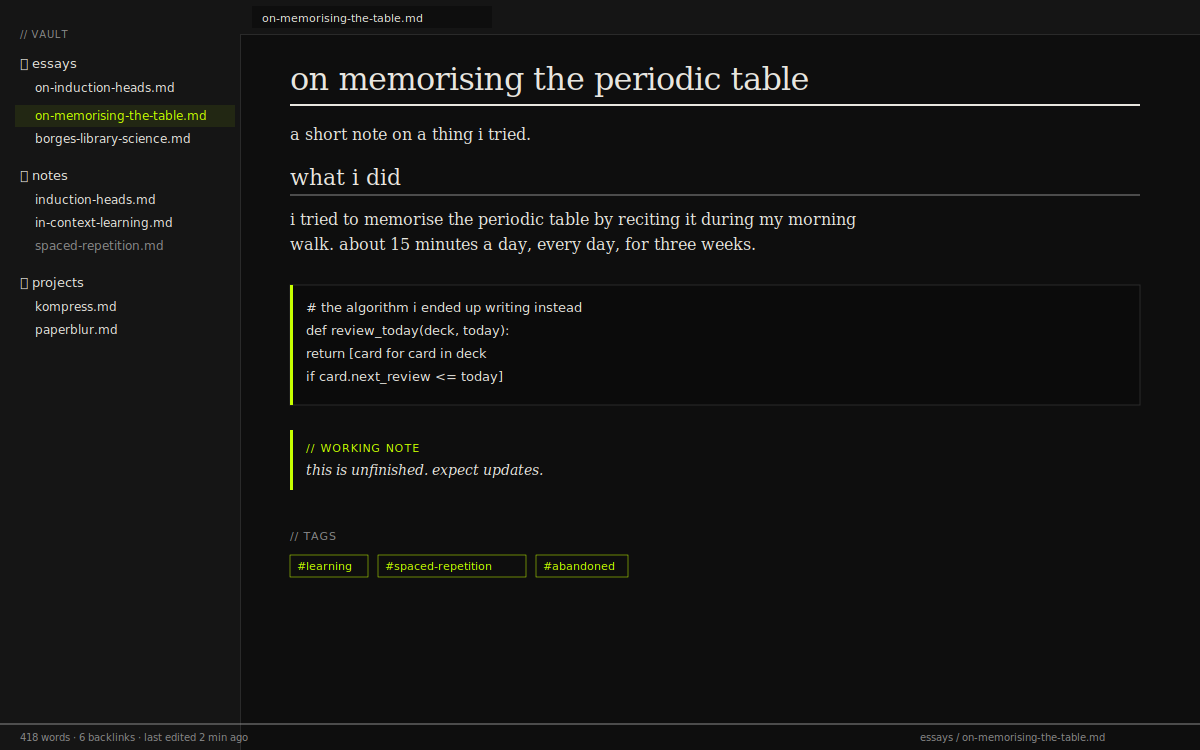1200x750 pixels.
Task: Click the folder icon beside essays
Action: click(x=22, y=63)
